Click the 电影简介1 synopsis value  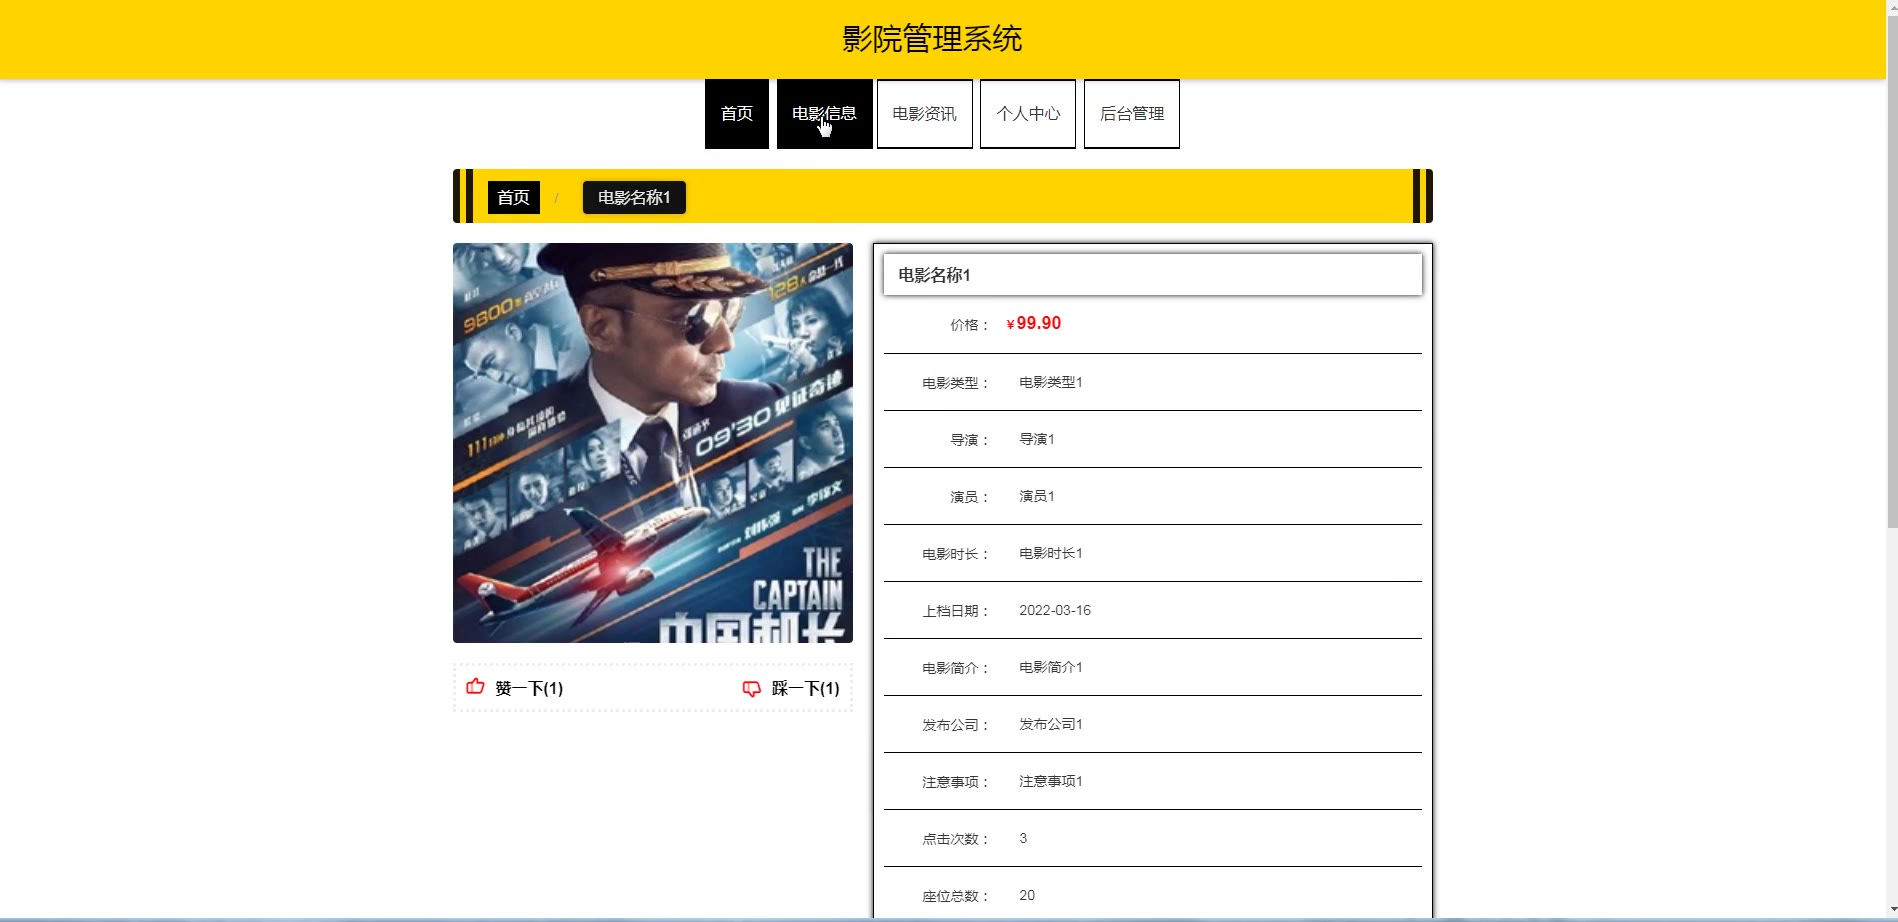[x=1051, y=667]
